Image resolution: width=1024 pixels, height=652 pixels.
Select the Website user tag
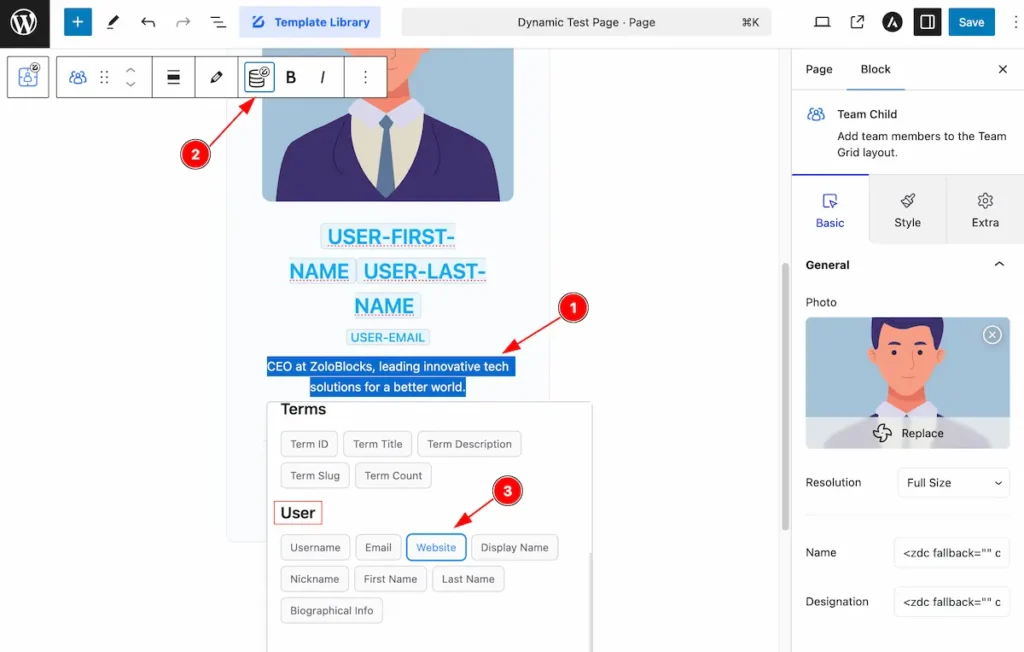point(436,547)
